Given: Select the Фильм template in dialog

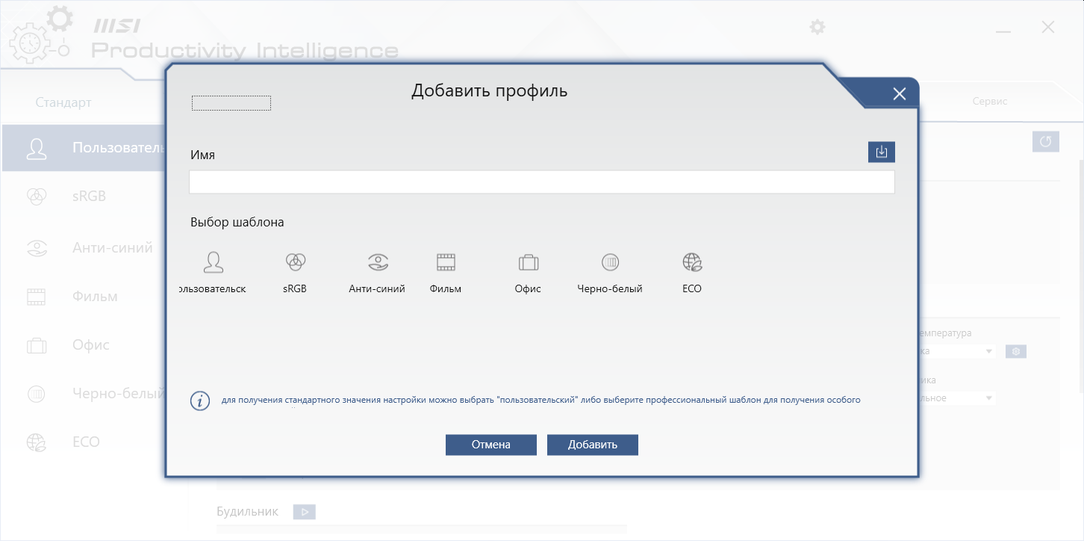Looking at the screenshot, I should point(446,263).
